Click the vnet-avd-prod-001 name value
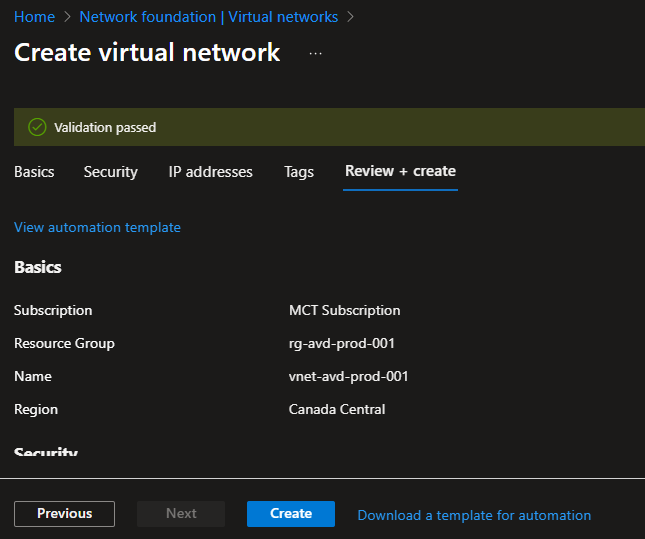 pyautogui.click(x=348, y=376)
